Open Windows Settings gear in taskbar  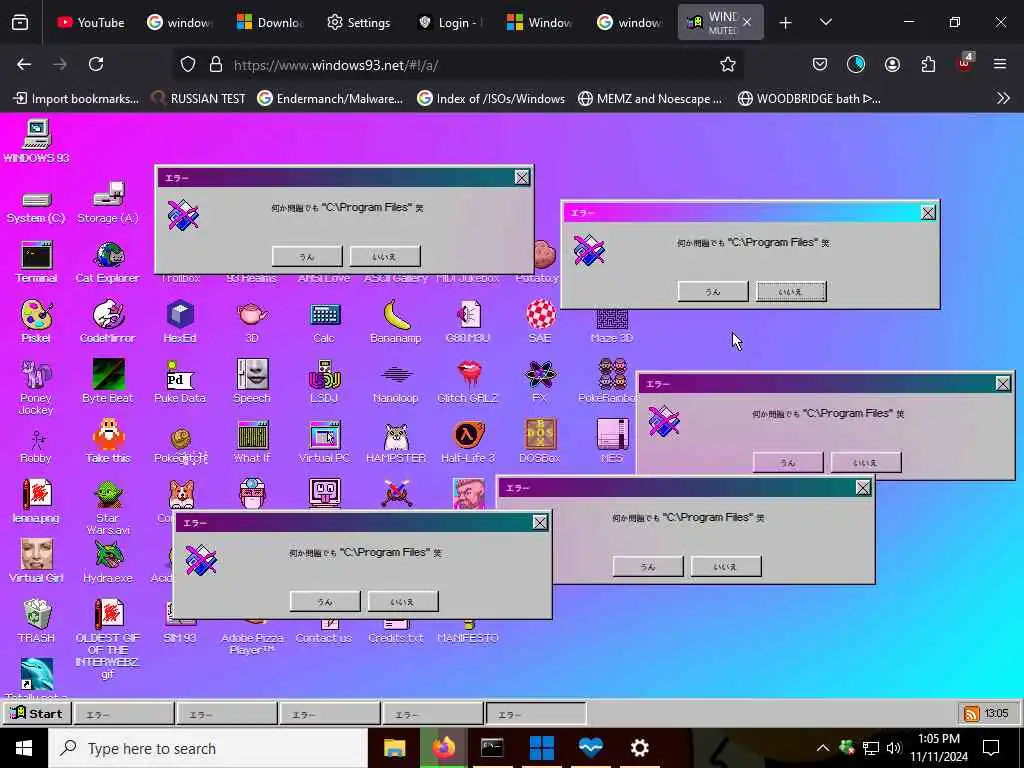(x=639, y=748)
